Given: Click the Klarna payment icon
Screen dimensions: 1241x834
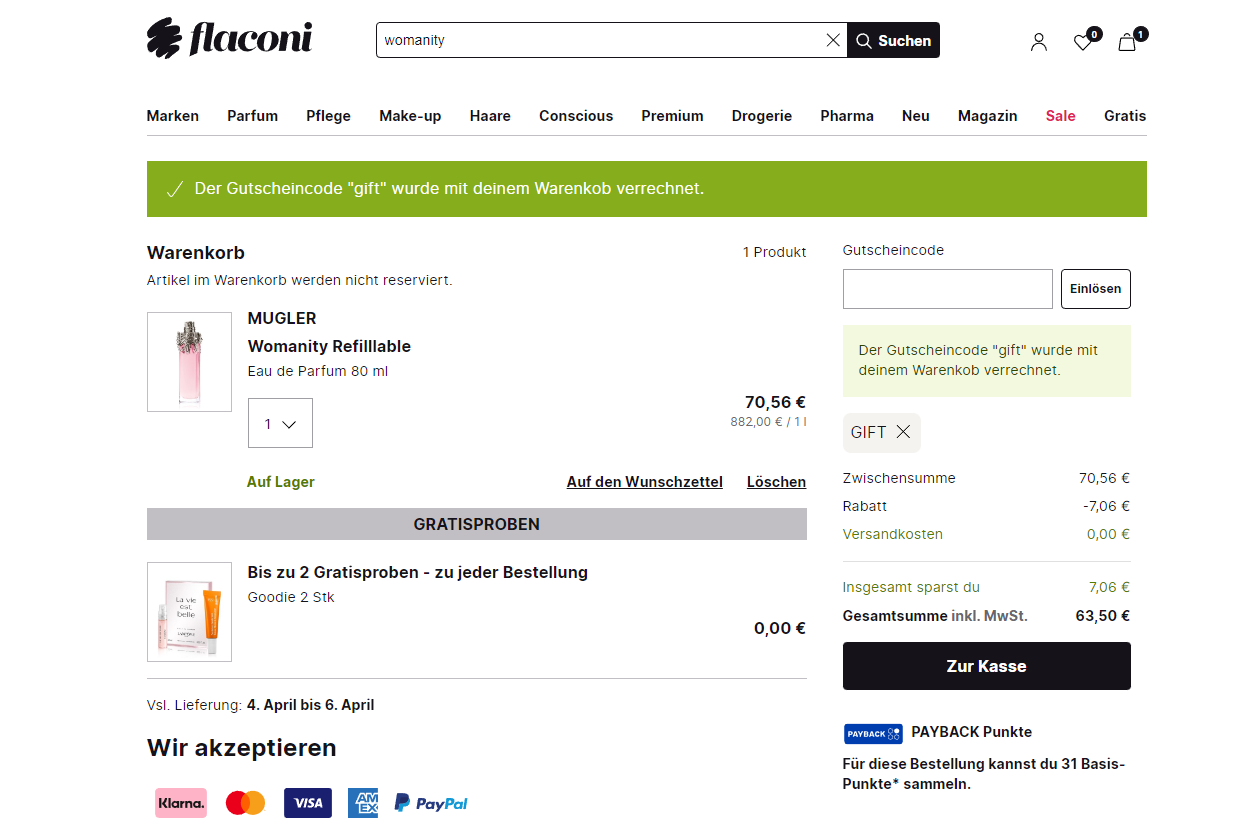Looking at the screenshot, I should (181, 802).
